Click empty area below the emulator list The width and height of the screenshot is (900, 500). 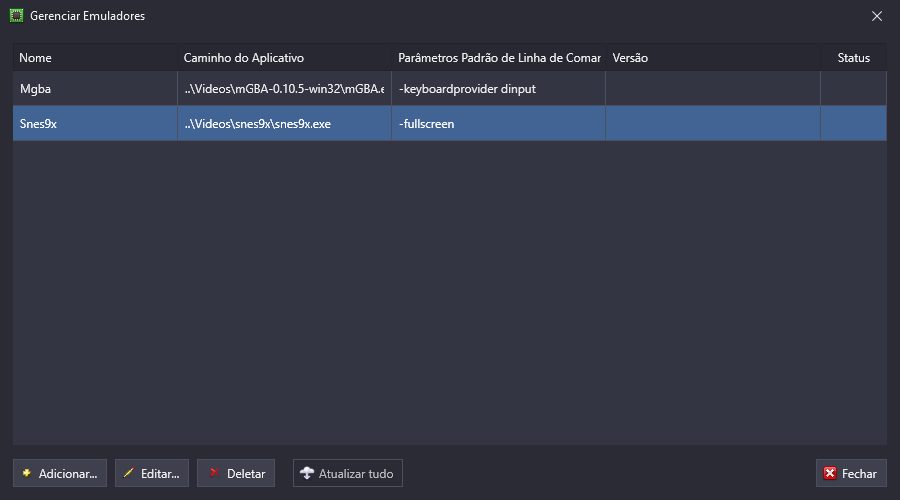click(450, 300)
